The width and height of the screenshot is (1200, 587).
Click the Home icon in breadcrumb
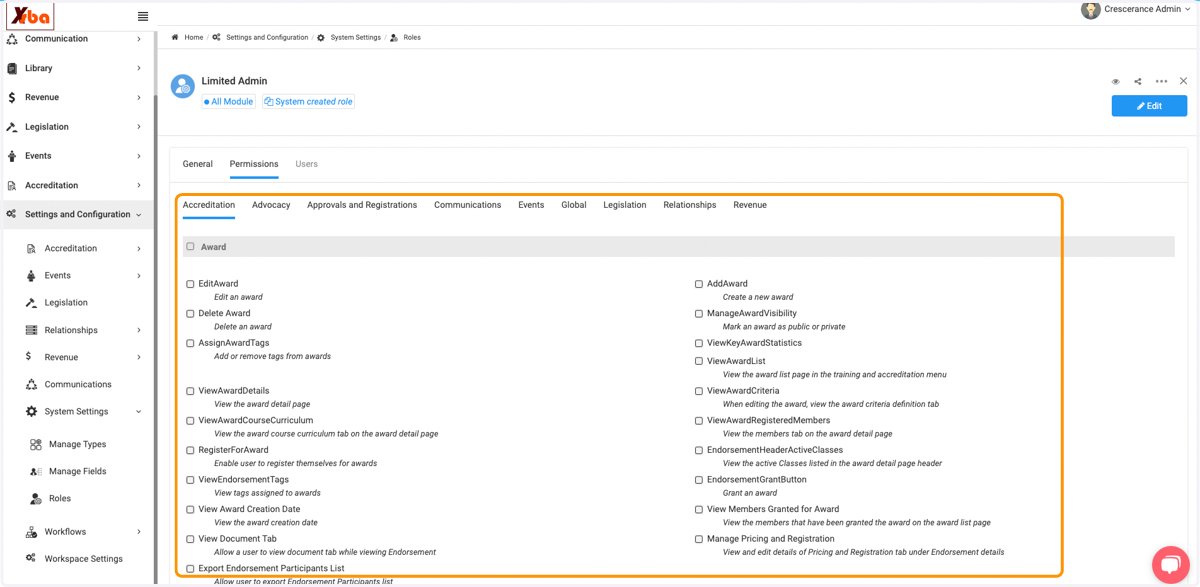coord(175,37)
